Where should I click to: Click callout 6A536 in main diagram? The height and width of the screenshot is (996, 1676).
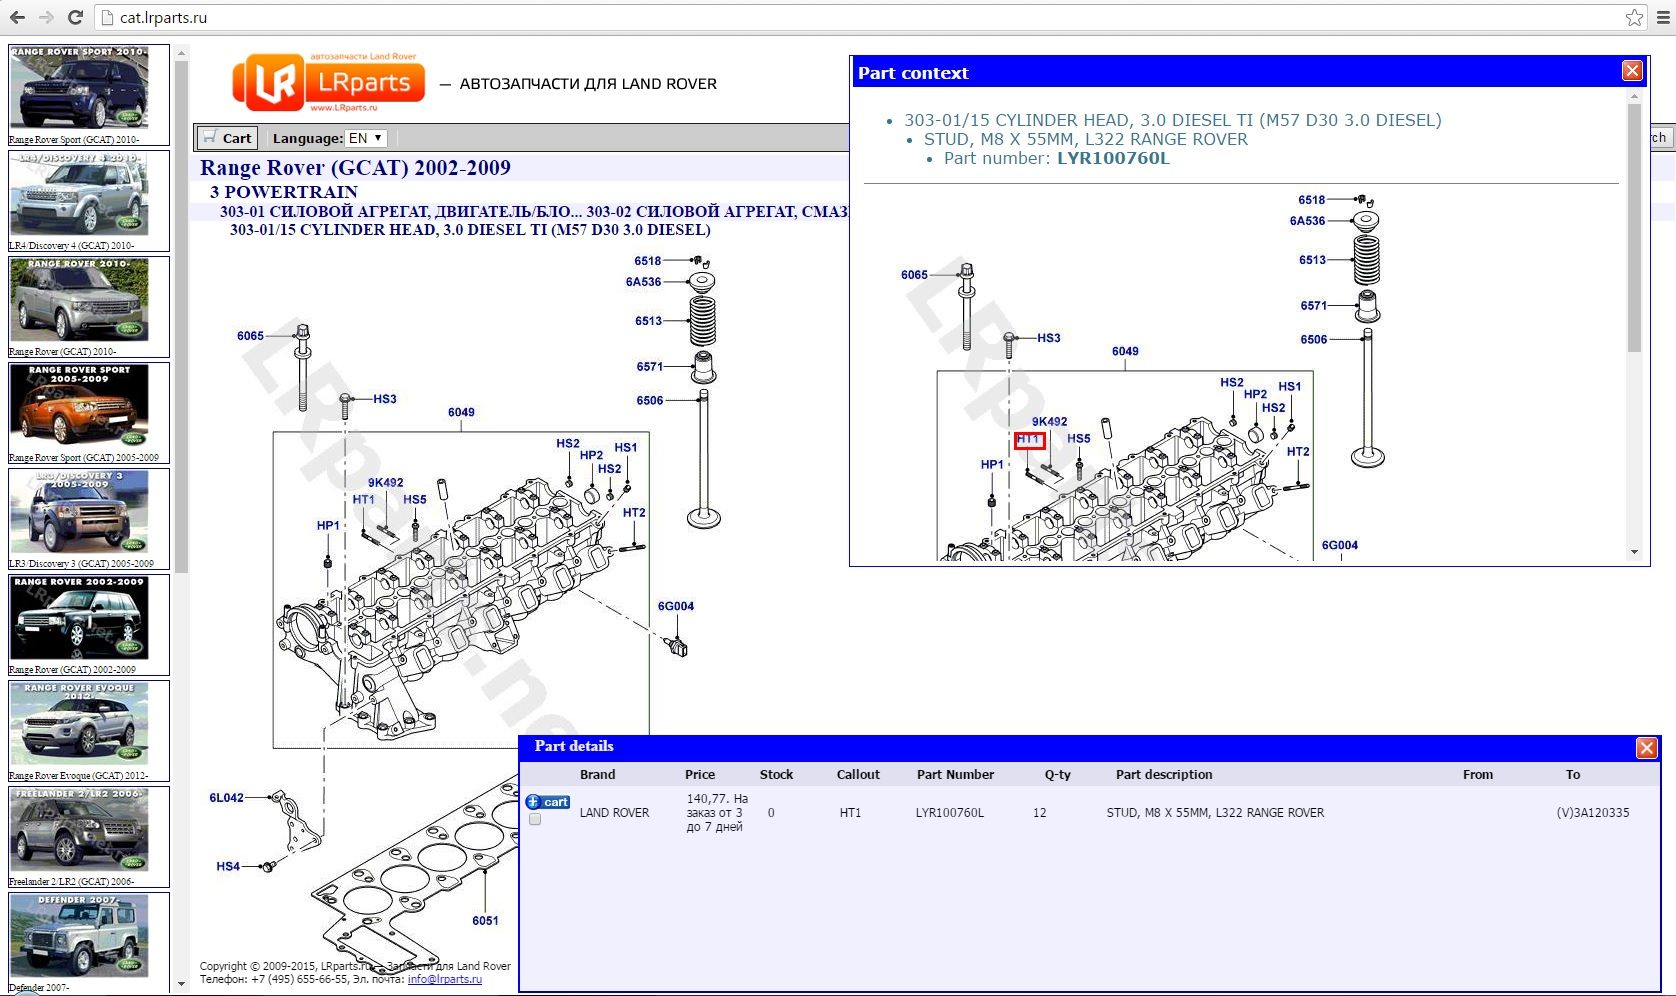pyautogui.click(x=643, y=282)
